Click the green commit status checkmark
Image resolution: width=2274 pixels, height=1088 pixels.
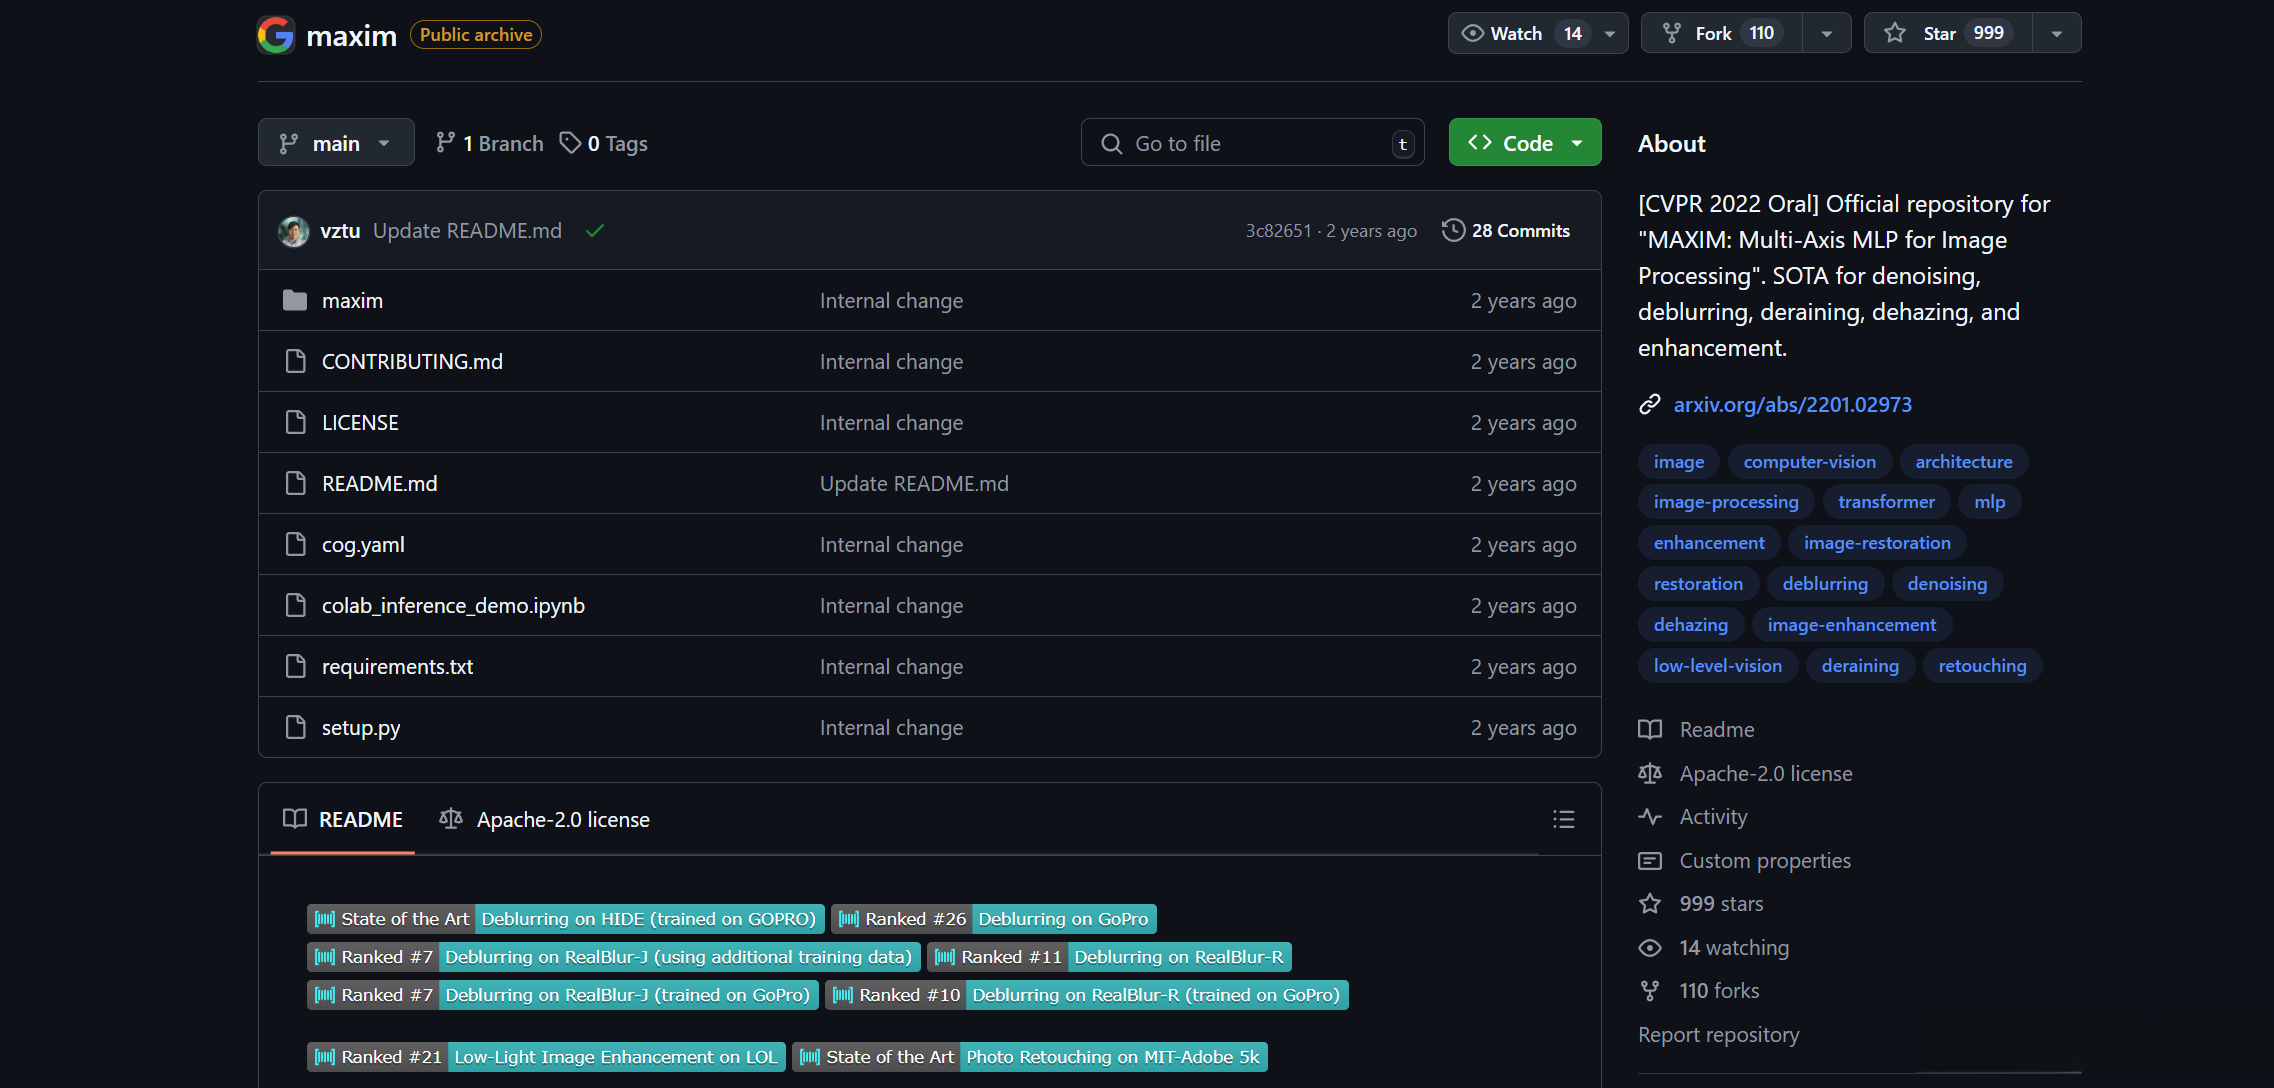[x=595, y=231]
